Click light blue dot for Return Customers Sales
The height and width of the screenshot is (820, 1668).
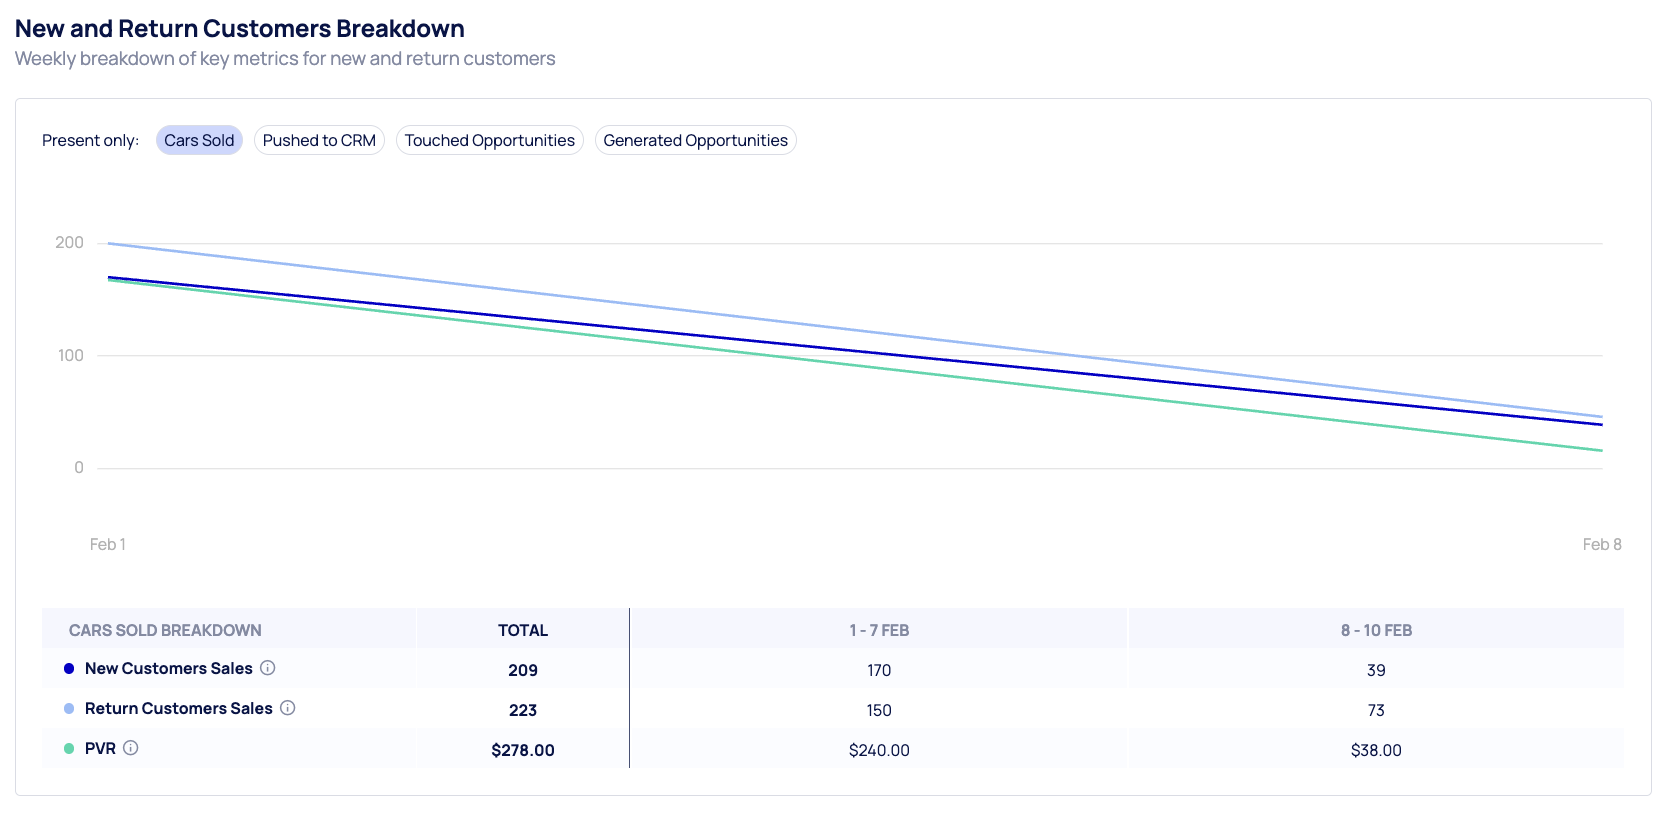point(69,709)
